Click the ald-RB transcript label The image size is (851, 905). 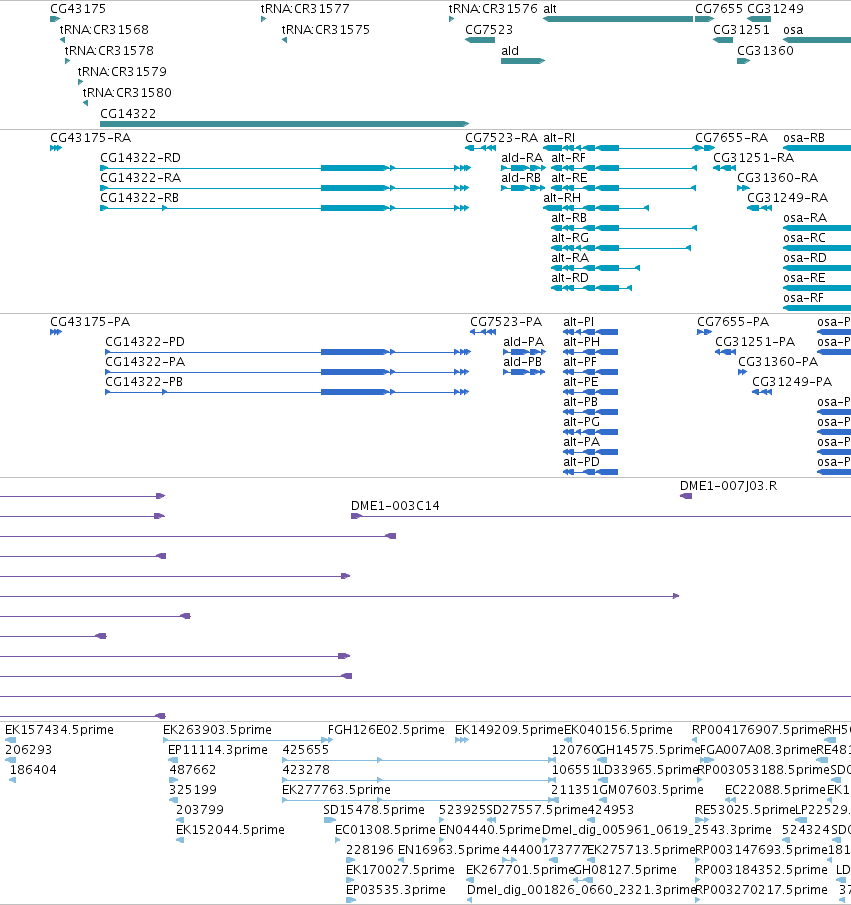[x=521, y=178]
